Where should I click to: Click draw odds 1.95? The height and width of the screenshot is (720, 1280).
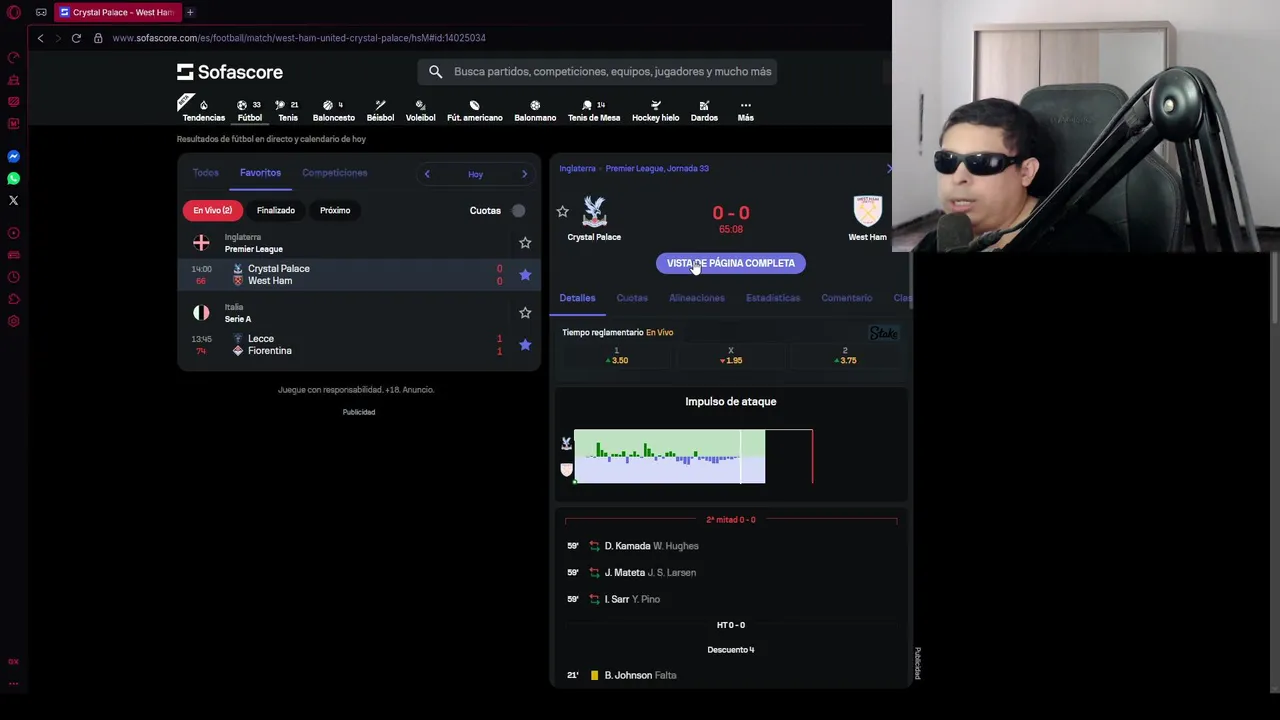pyautogui.click(x=731, y=356)
